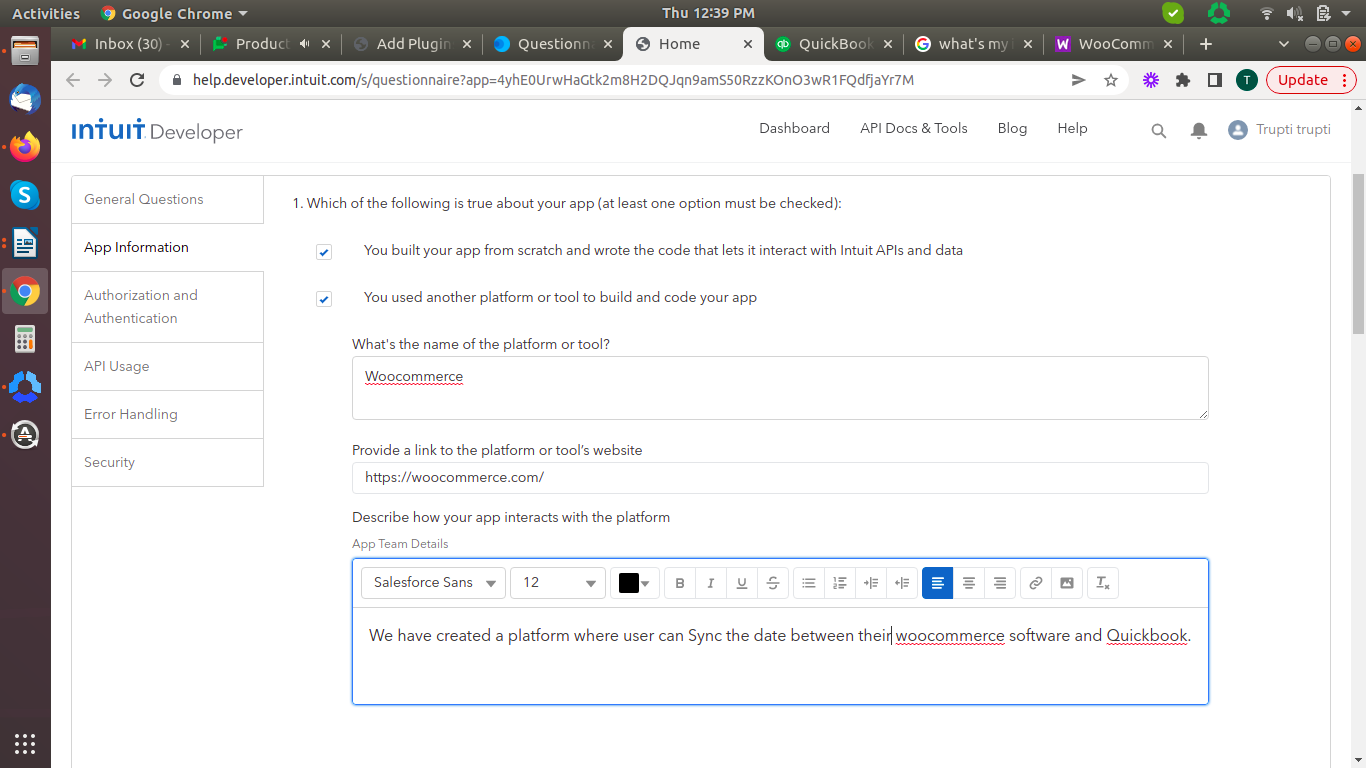
Task: Apply italic formatting in the editor toolbar
Action: (711, 583)
